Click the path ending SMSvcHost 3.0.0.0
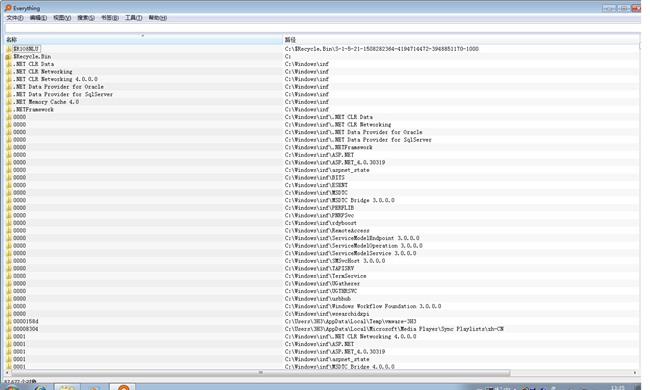The image size is (650, 390). click(x=335, y=261)
